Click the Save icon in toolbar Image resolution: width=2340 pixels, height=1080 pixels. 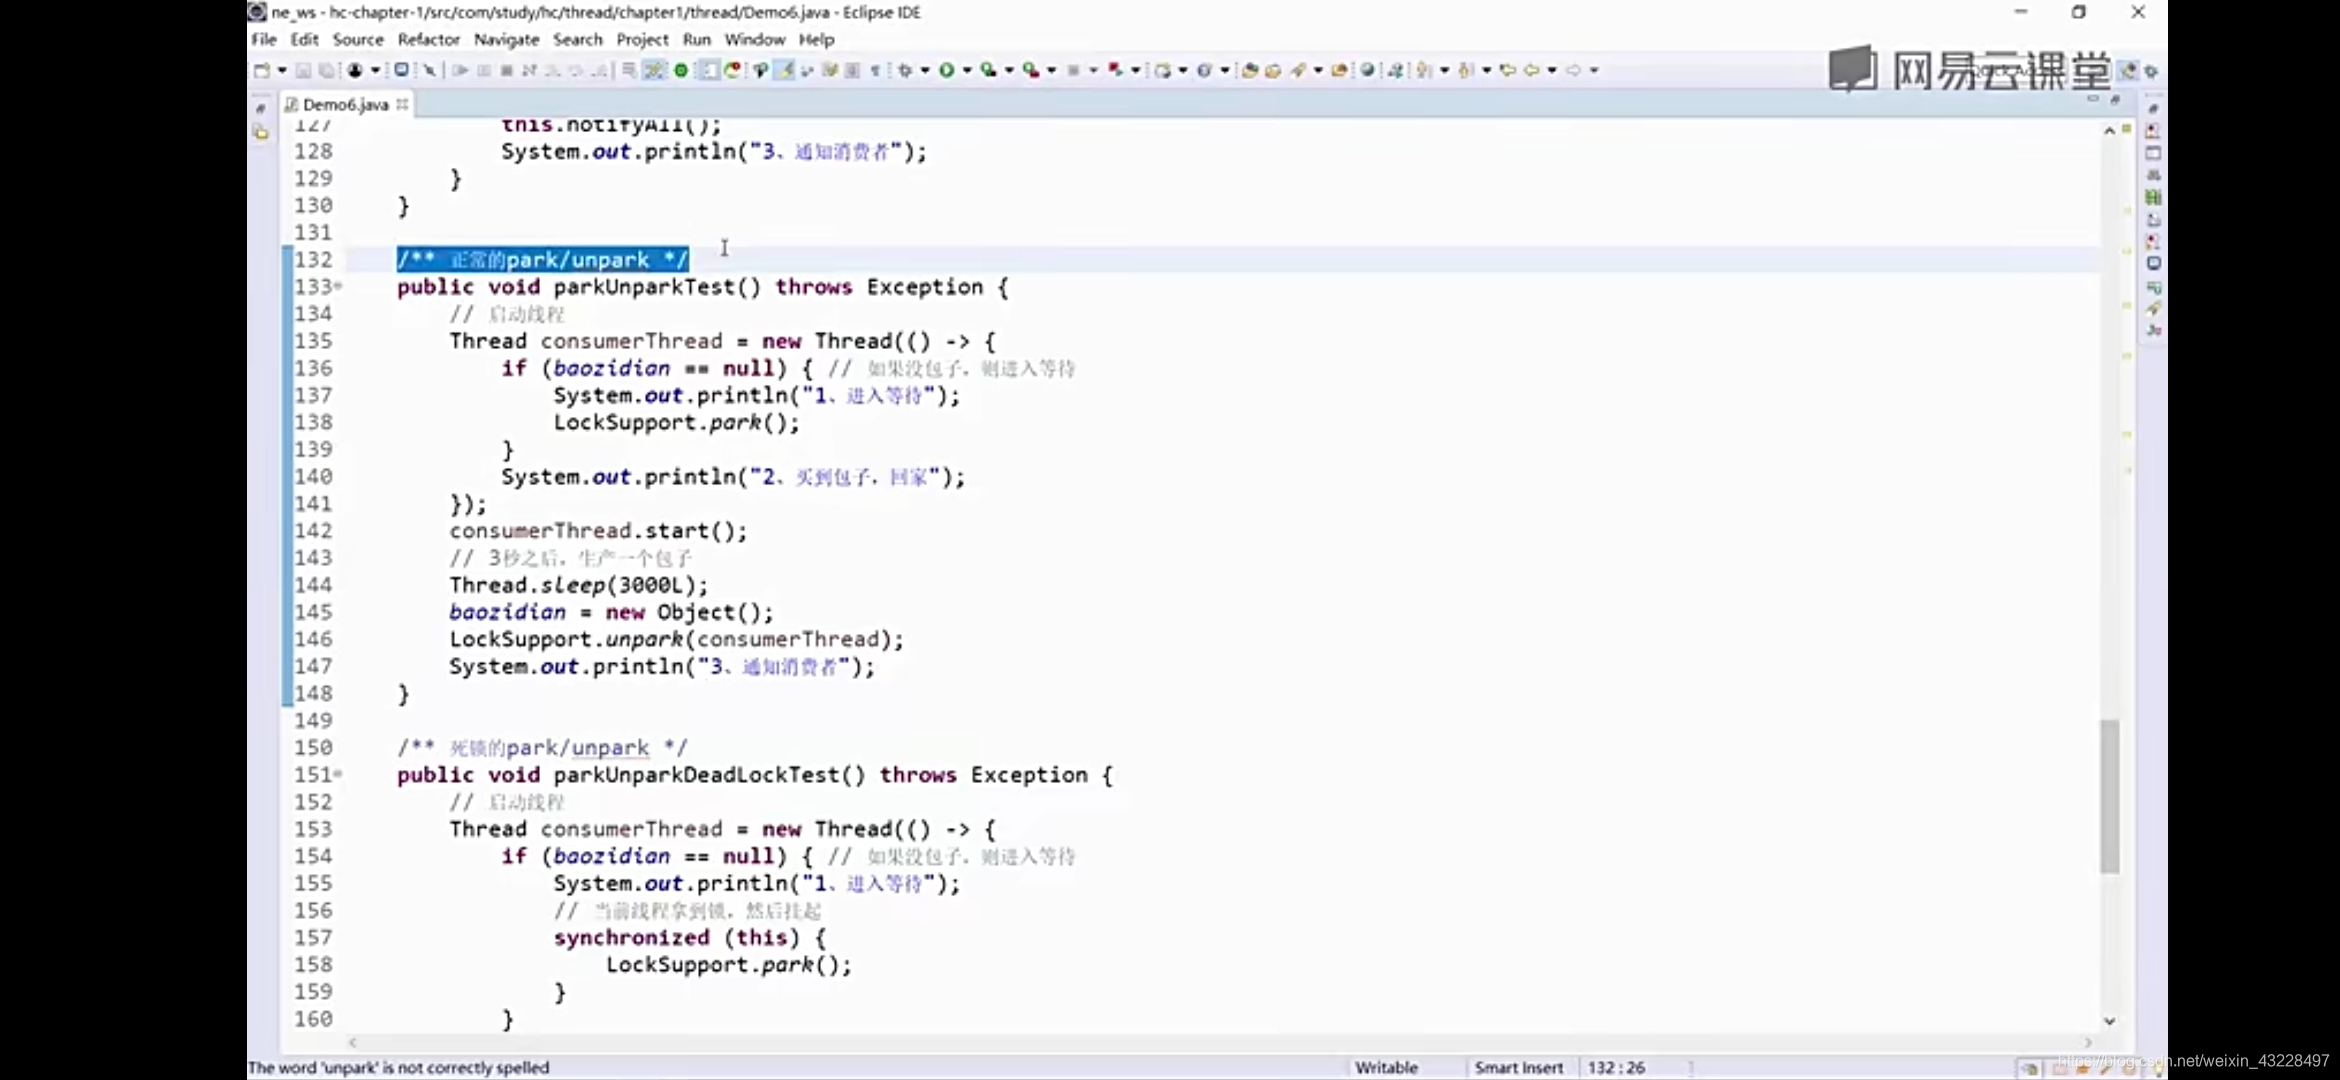tap(303, 70)
